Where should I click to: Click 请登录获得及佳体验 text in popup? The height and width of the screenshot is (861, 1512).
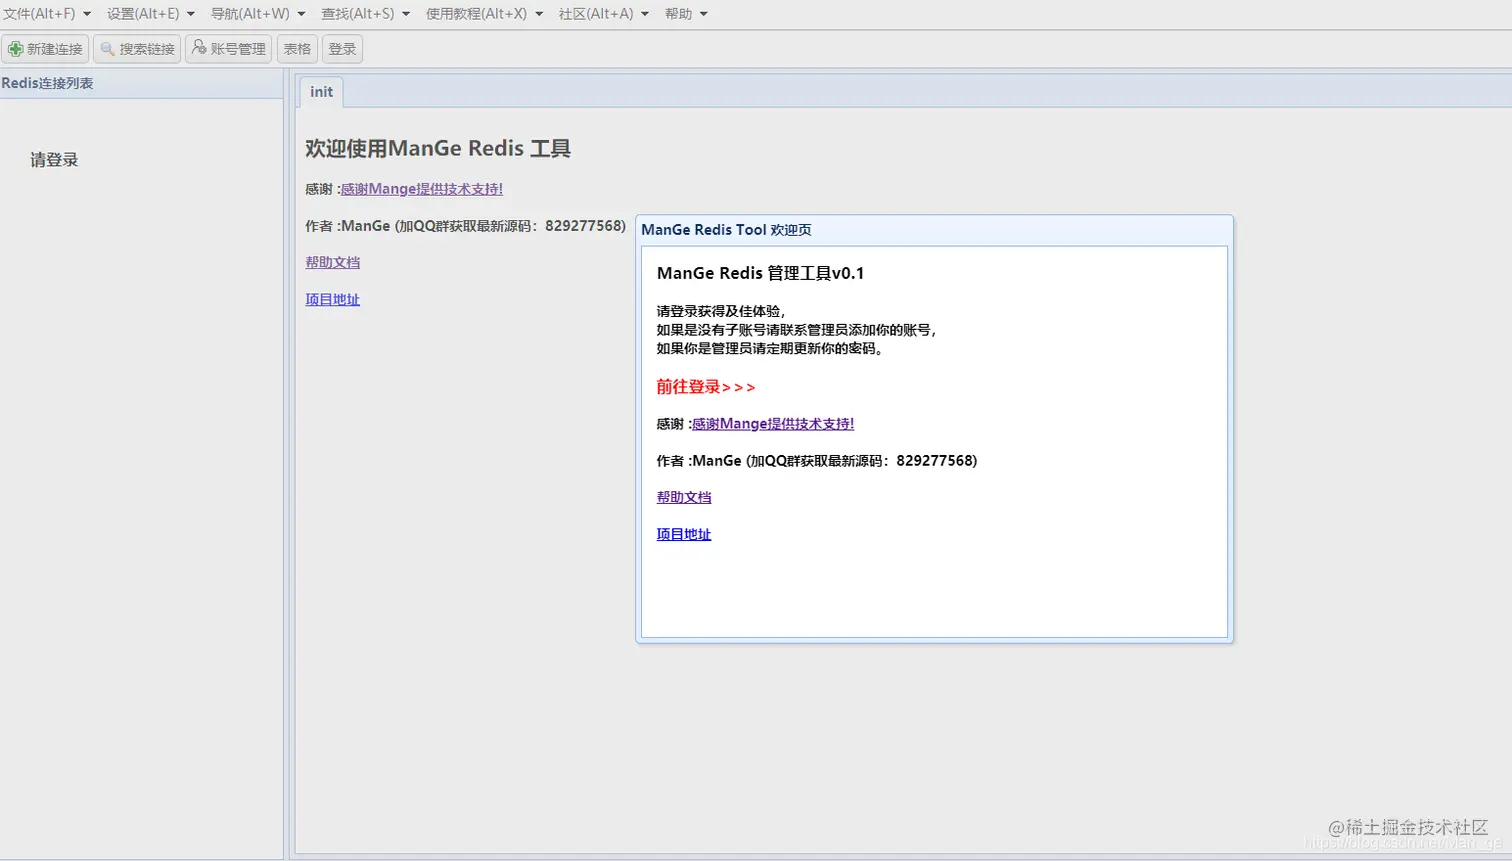click(x=721, y=311)
